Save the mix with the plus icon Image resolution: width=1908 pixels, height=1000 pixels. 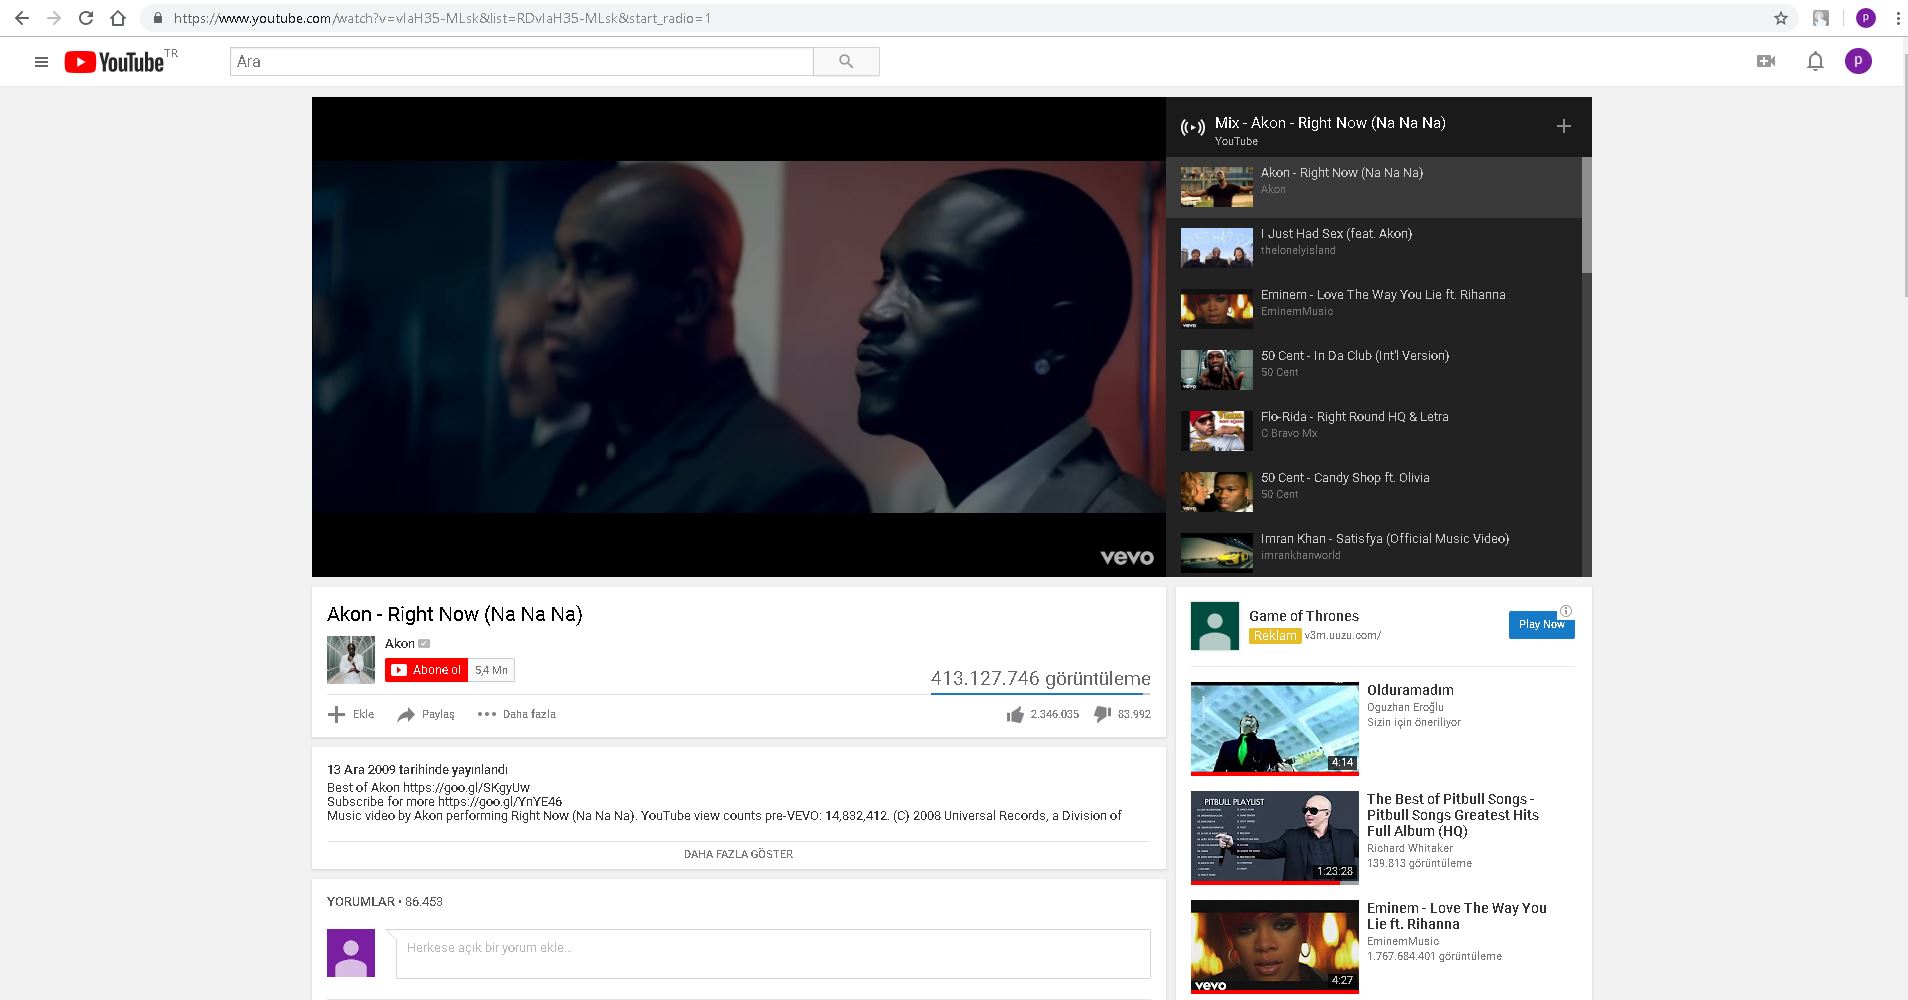pyautogui.click(x=1564, y=126)
